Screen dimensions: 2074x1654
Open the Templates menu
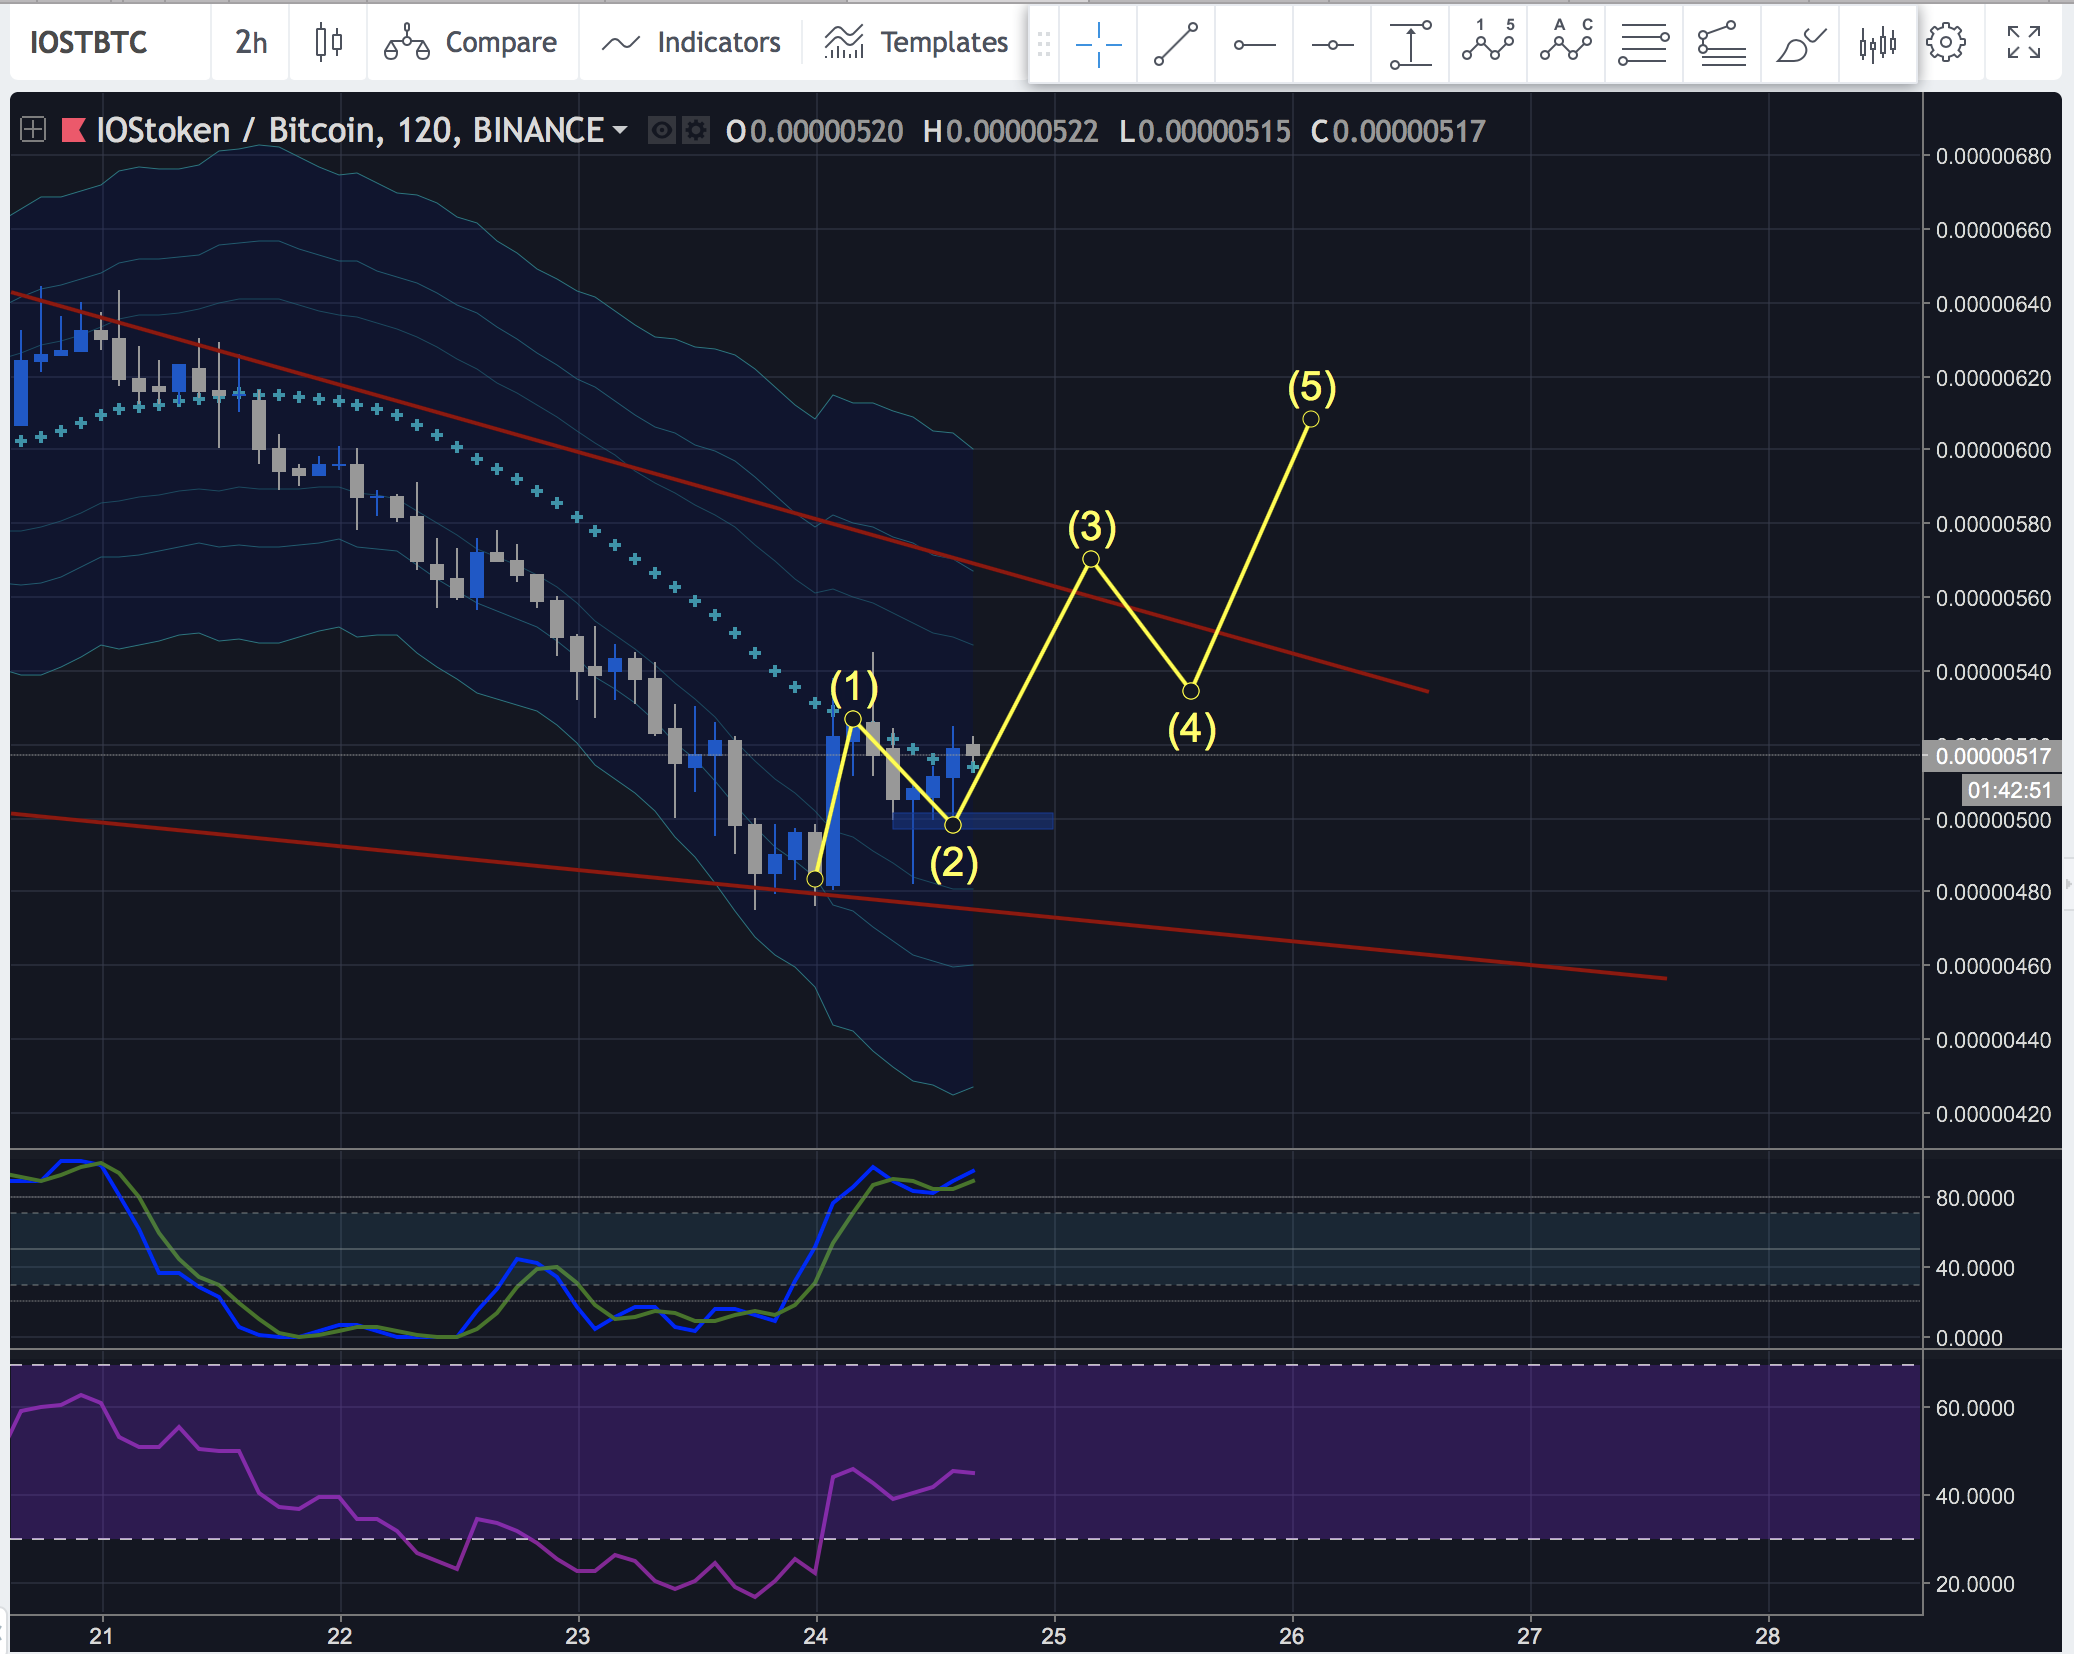[916, 43]
